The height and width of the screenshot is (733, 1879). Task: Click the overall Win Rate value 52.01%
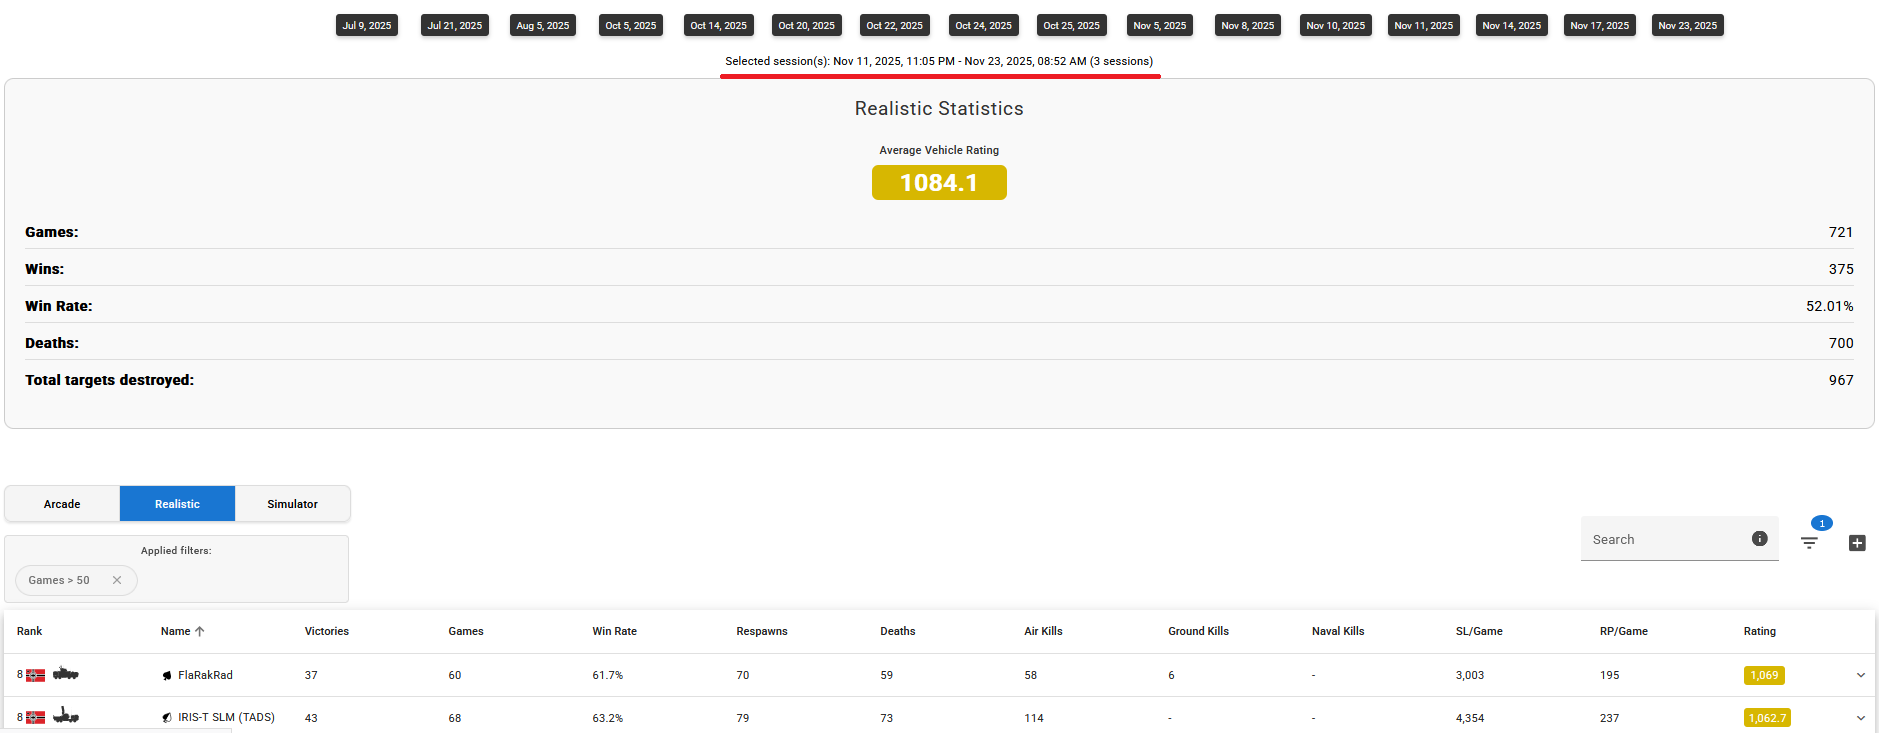1830,306
